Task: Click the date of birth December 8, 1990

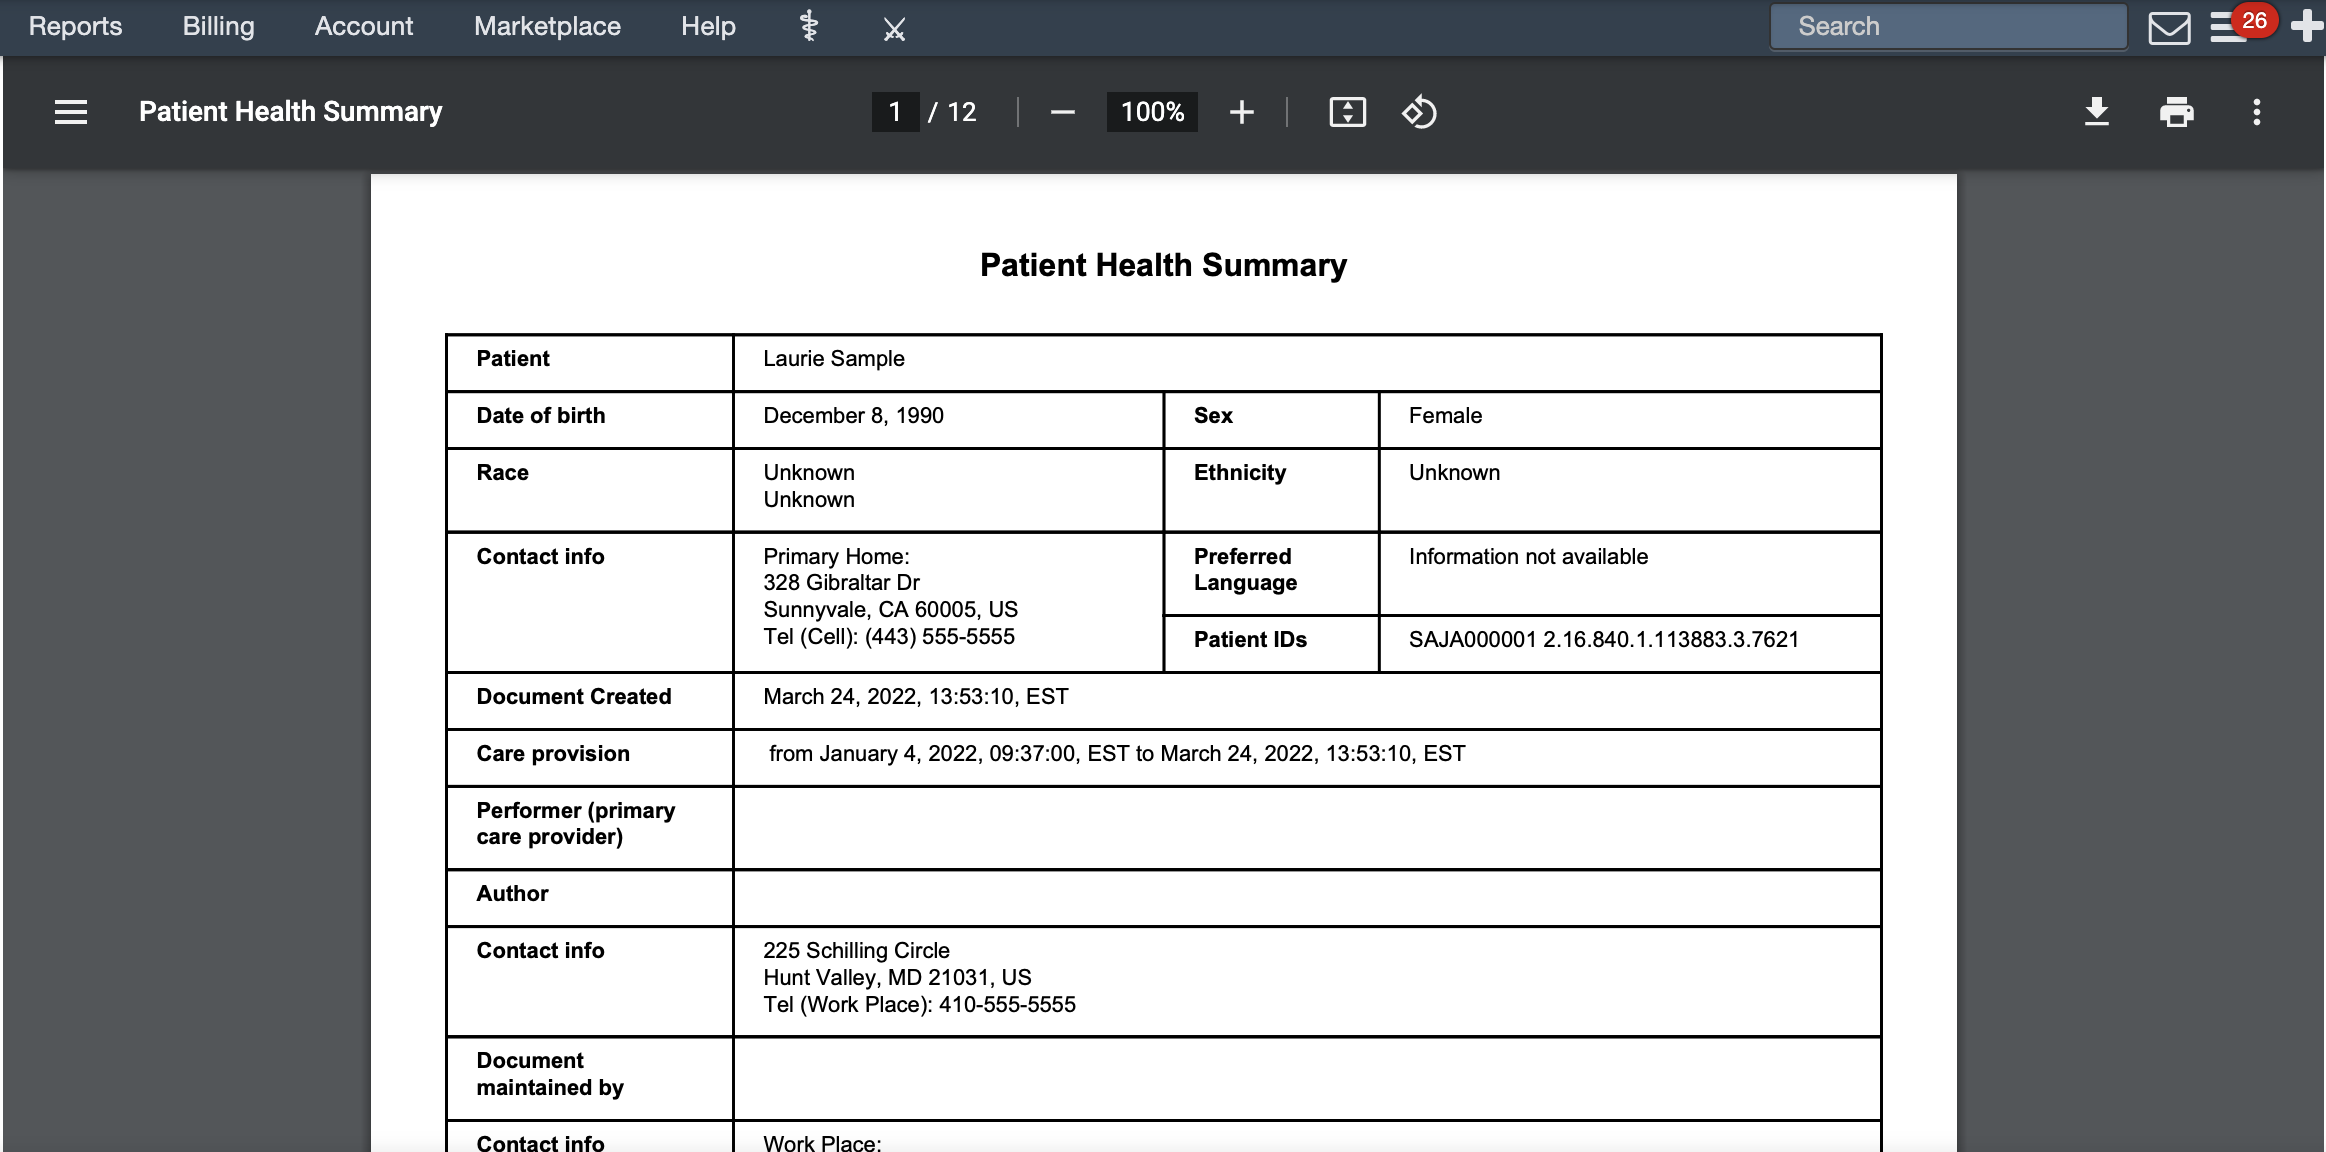Action: pyautogui.click(x=853, y=416)
